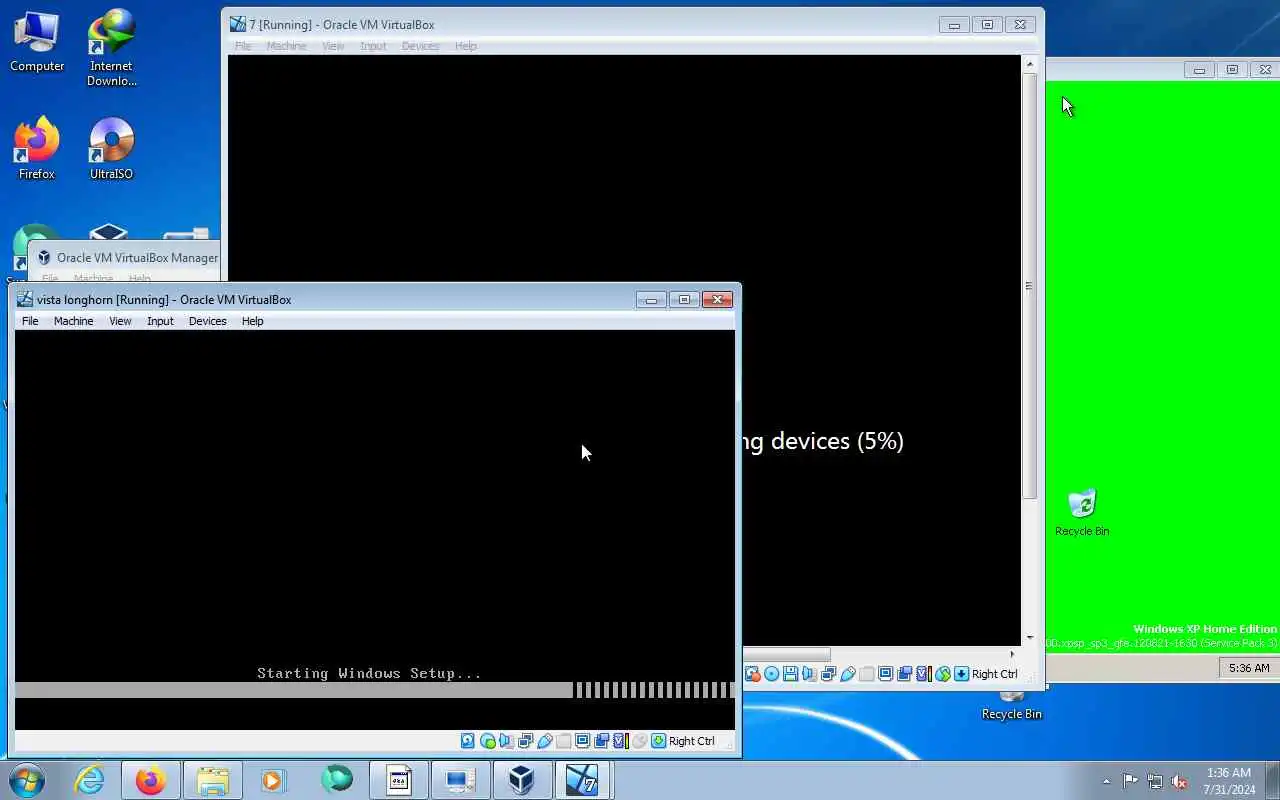
Task: Click the XP guest clock showing 5:36 AM
Action: pyautogui.click(x=1249, y=668)
